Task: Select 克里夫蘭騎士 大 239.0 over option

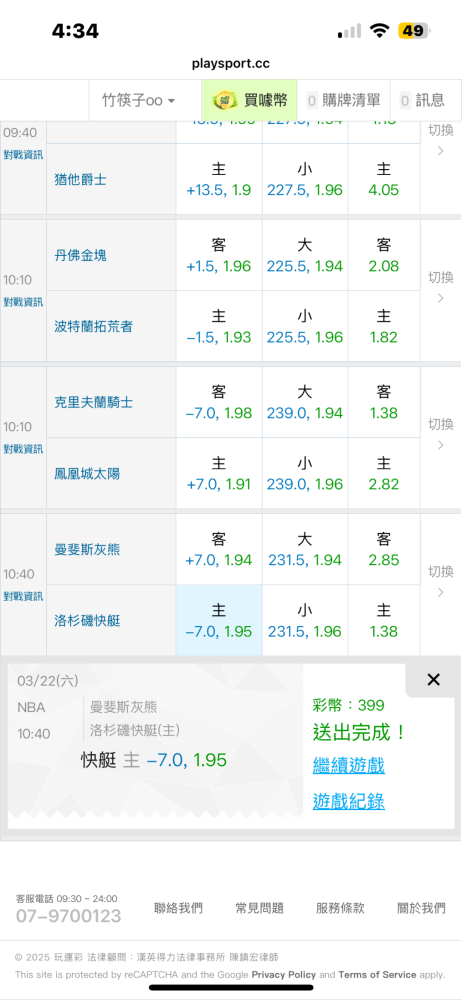Action: pyautogui.click(x=305, y=402)
